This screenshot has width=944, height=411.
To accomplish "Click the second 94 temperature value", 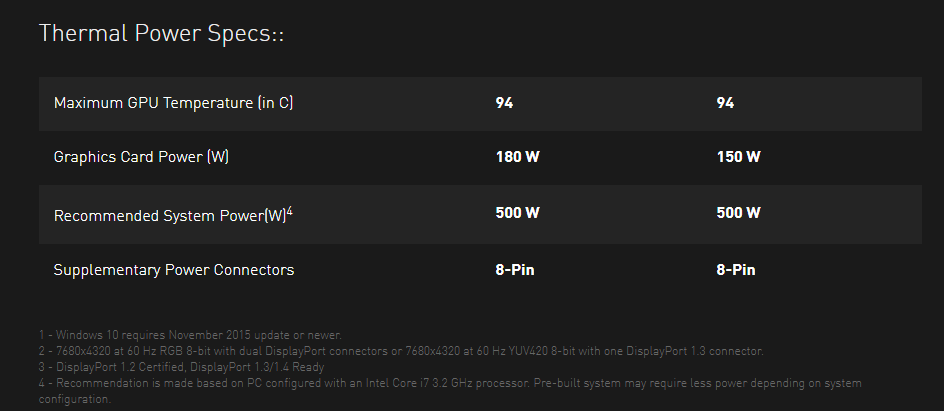I will coord(725,103).
